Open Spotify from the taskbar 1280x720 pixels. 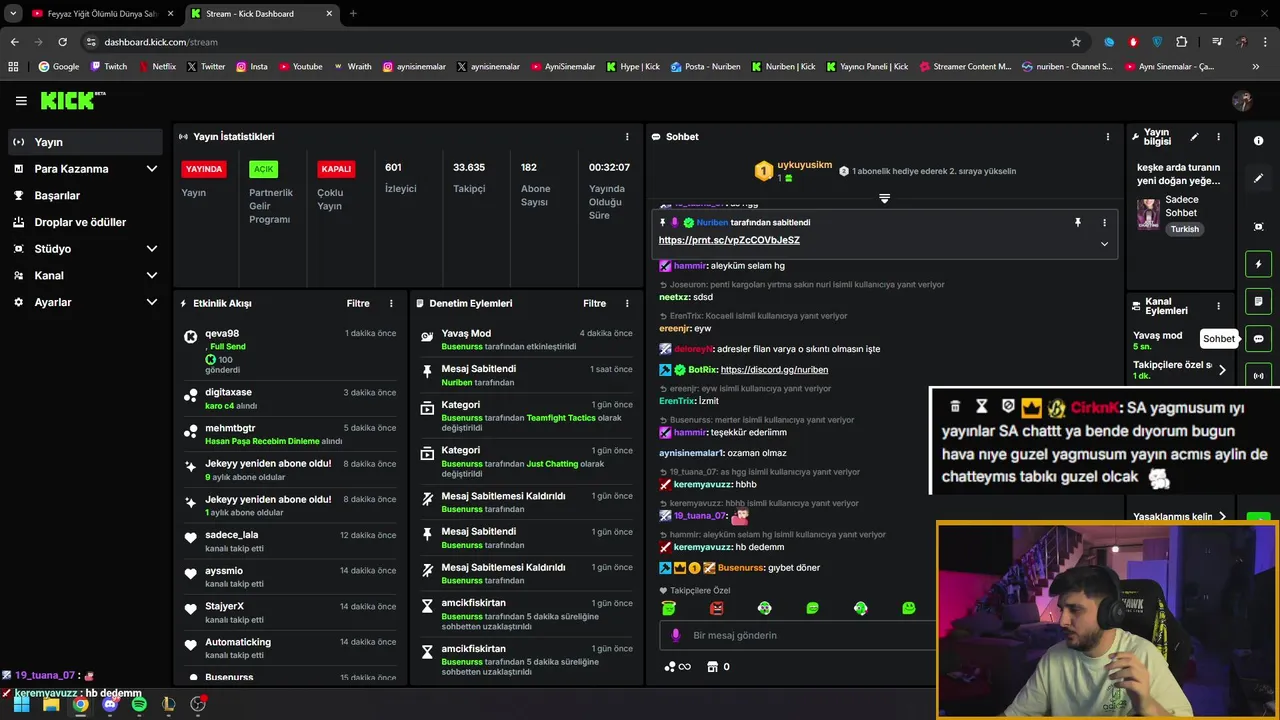coord(139,704)
